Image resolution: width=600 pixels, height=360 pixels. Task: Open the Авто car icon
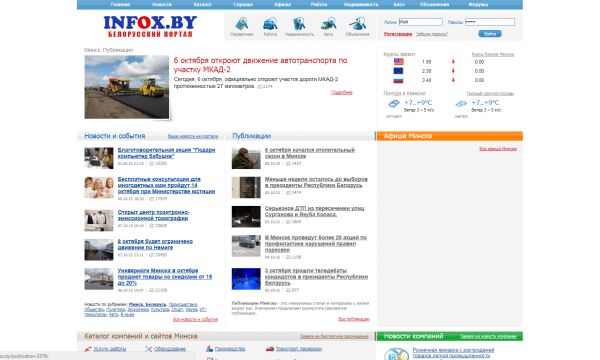(328, 24)
